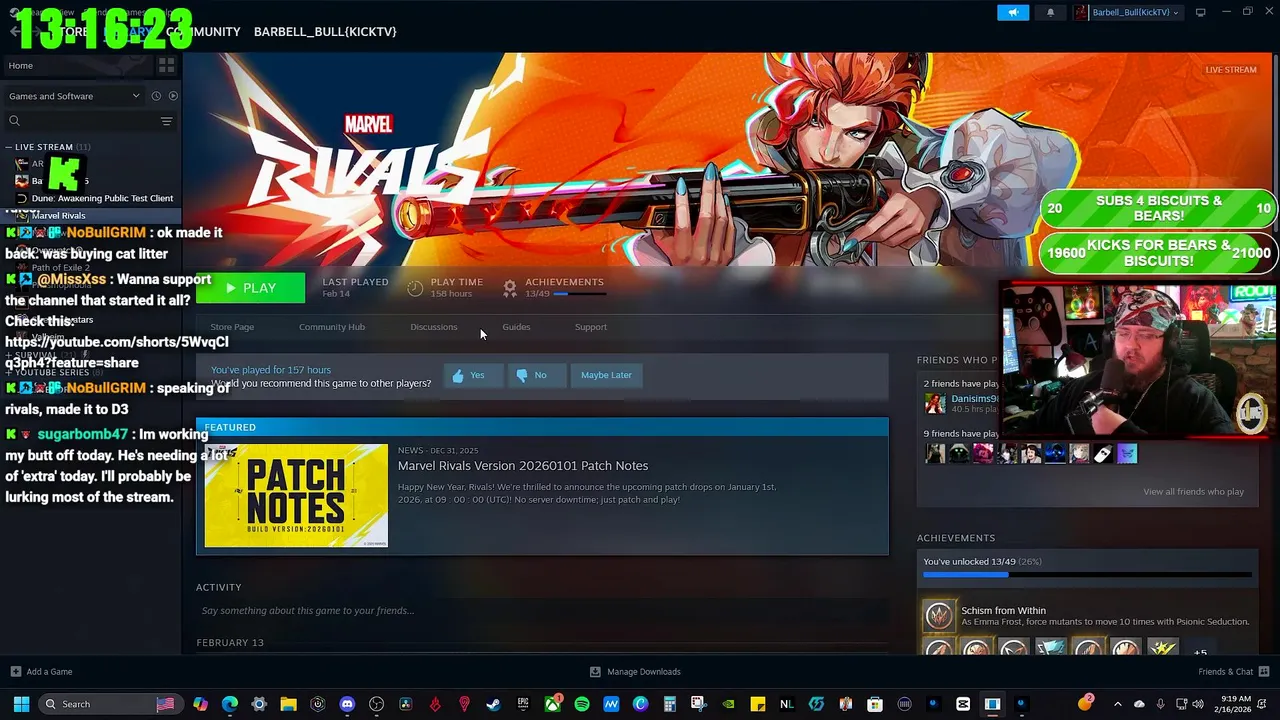1280x720 pixels.
Task: Toggle the library grid view icon
Action: point(166,65)
